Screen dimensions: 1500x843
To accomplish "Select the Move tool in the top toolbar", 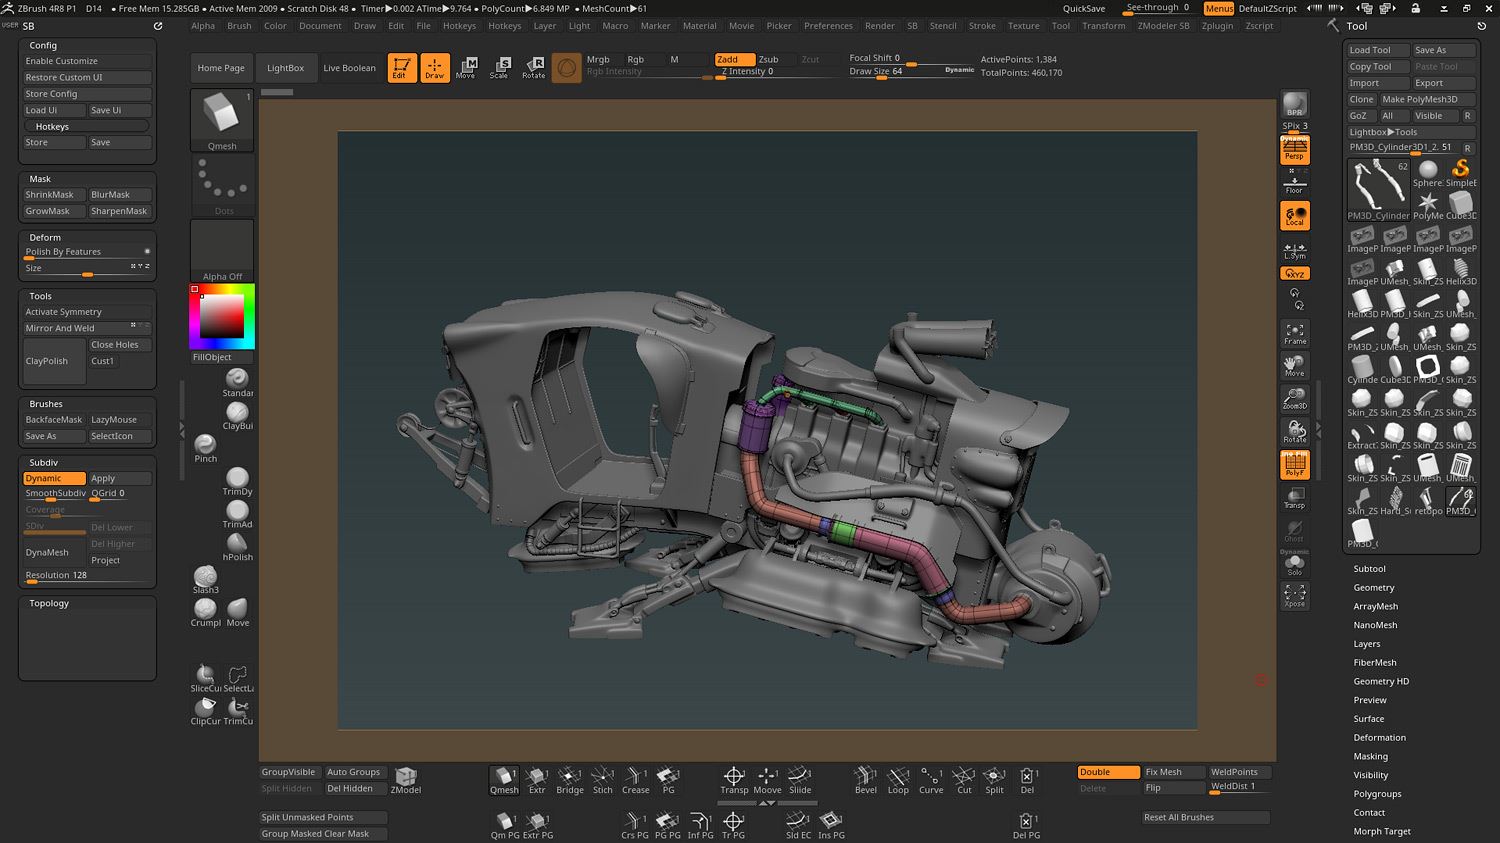I will [467, 67].
